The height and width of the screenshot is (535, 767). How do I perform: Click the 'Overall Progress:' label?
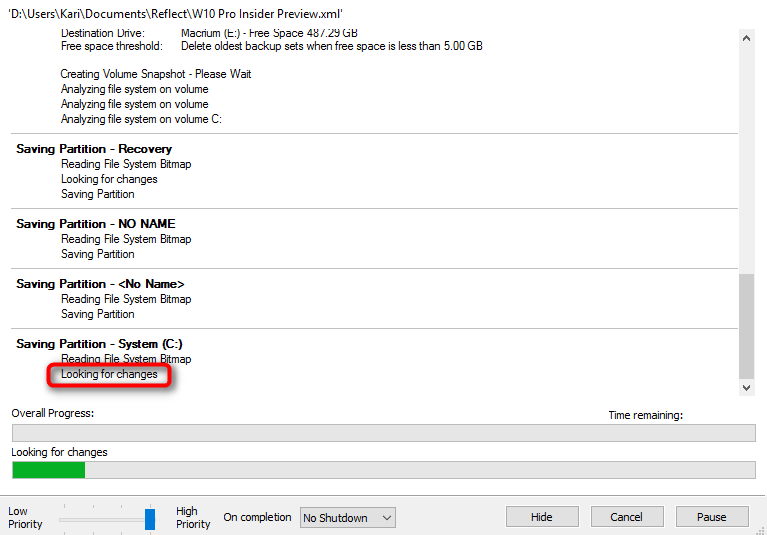tap(53, 413)
